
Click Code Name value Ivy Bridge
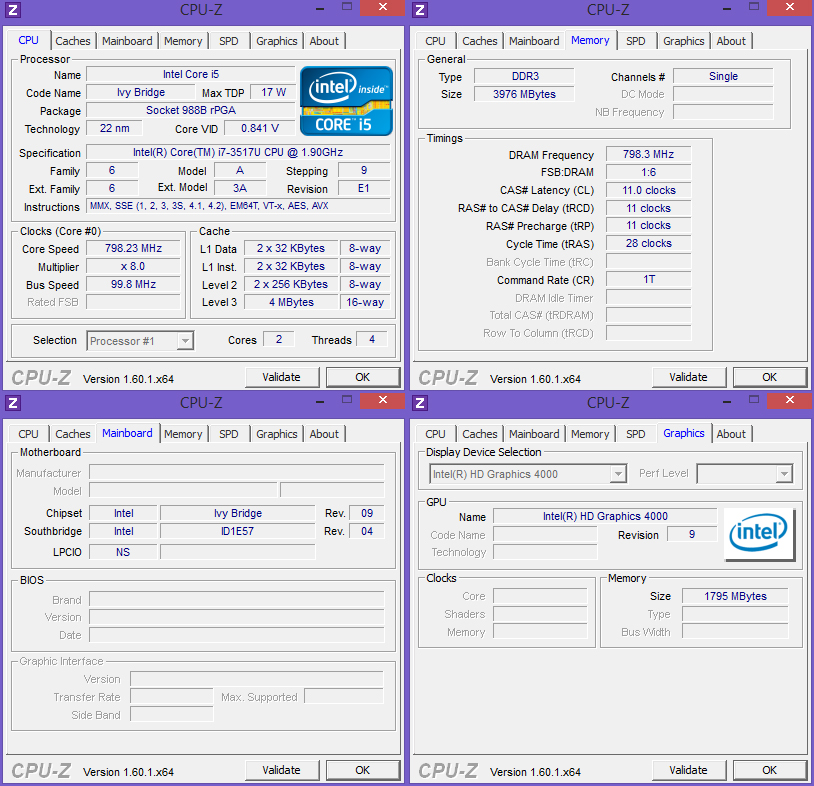(x=141, y=92)
